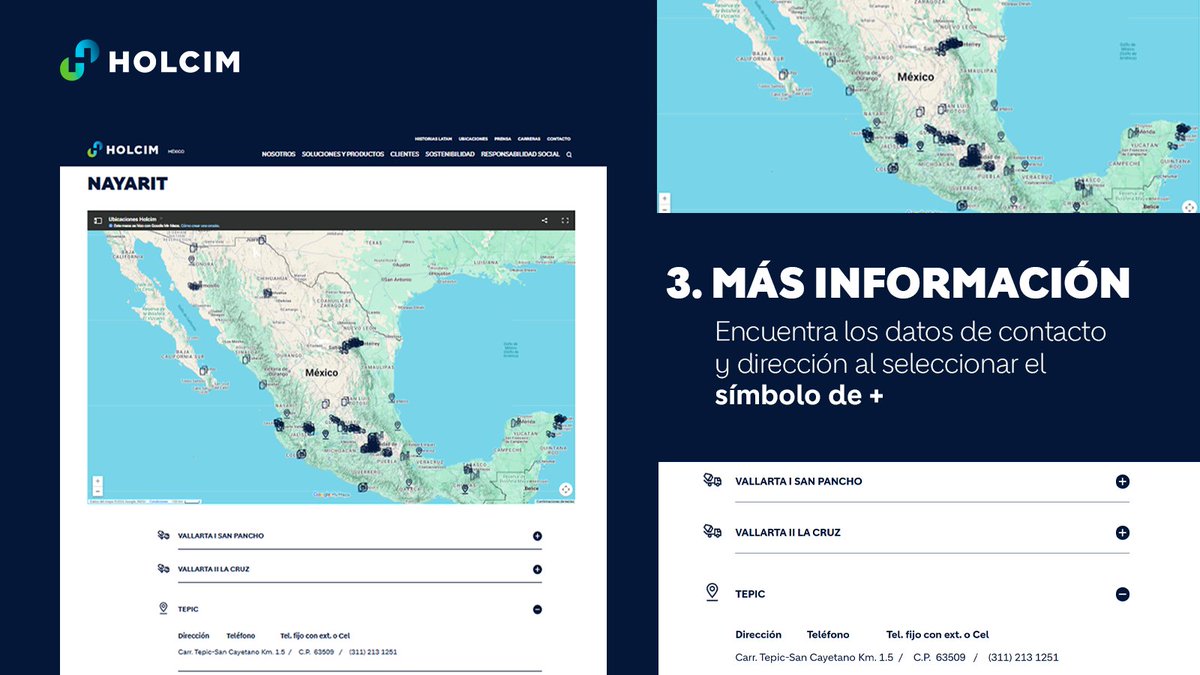The width and height of the screenshot is (1200, 675).
Task: Click the location pin icon beside Tepic on the website page
Action: pyautogui.click(x=164, y=608)
